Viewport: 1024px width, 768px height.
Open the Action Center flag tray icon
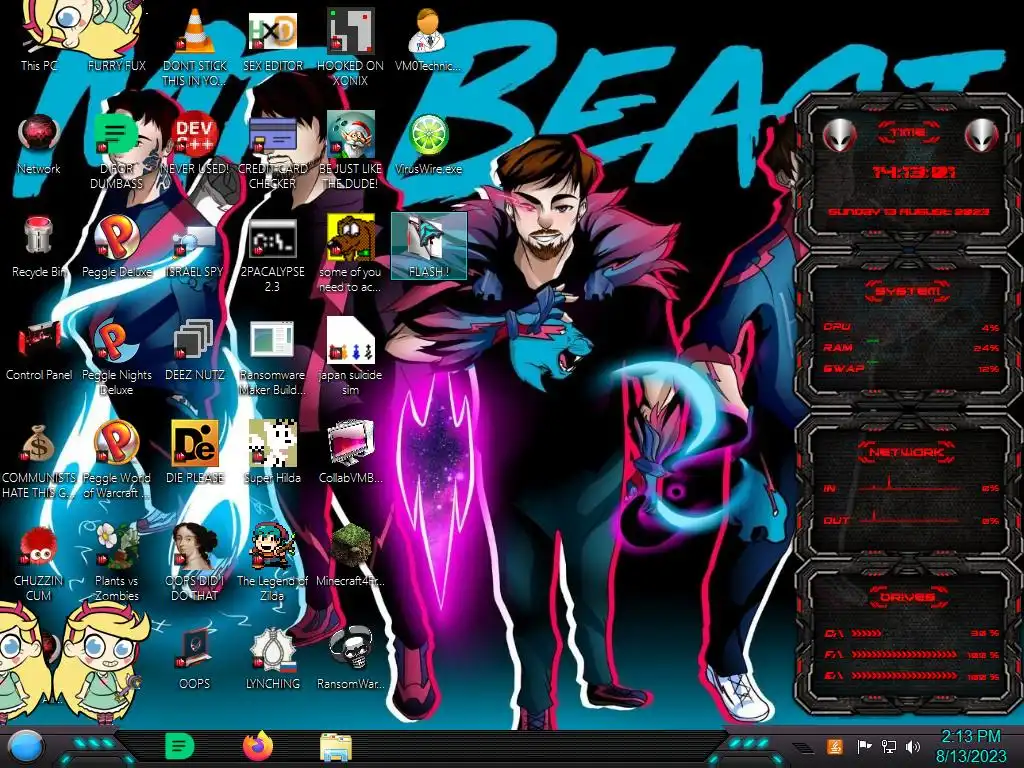point(864,746)
